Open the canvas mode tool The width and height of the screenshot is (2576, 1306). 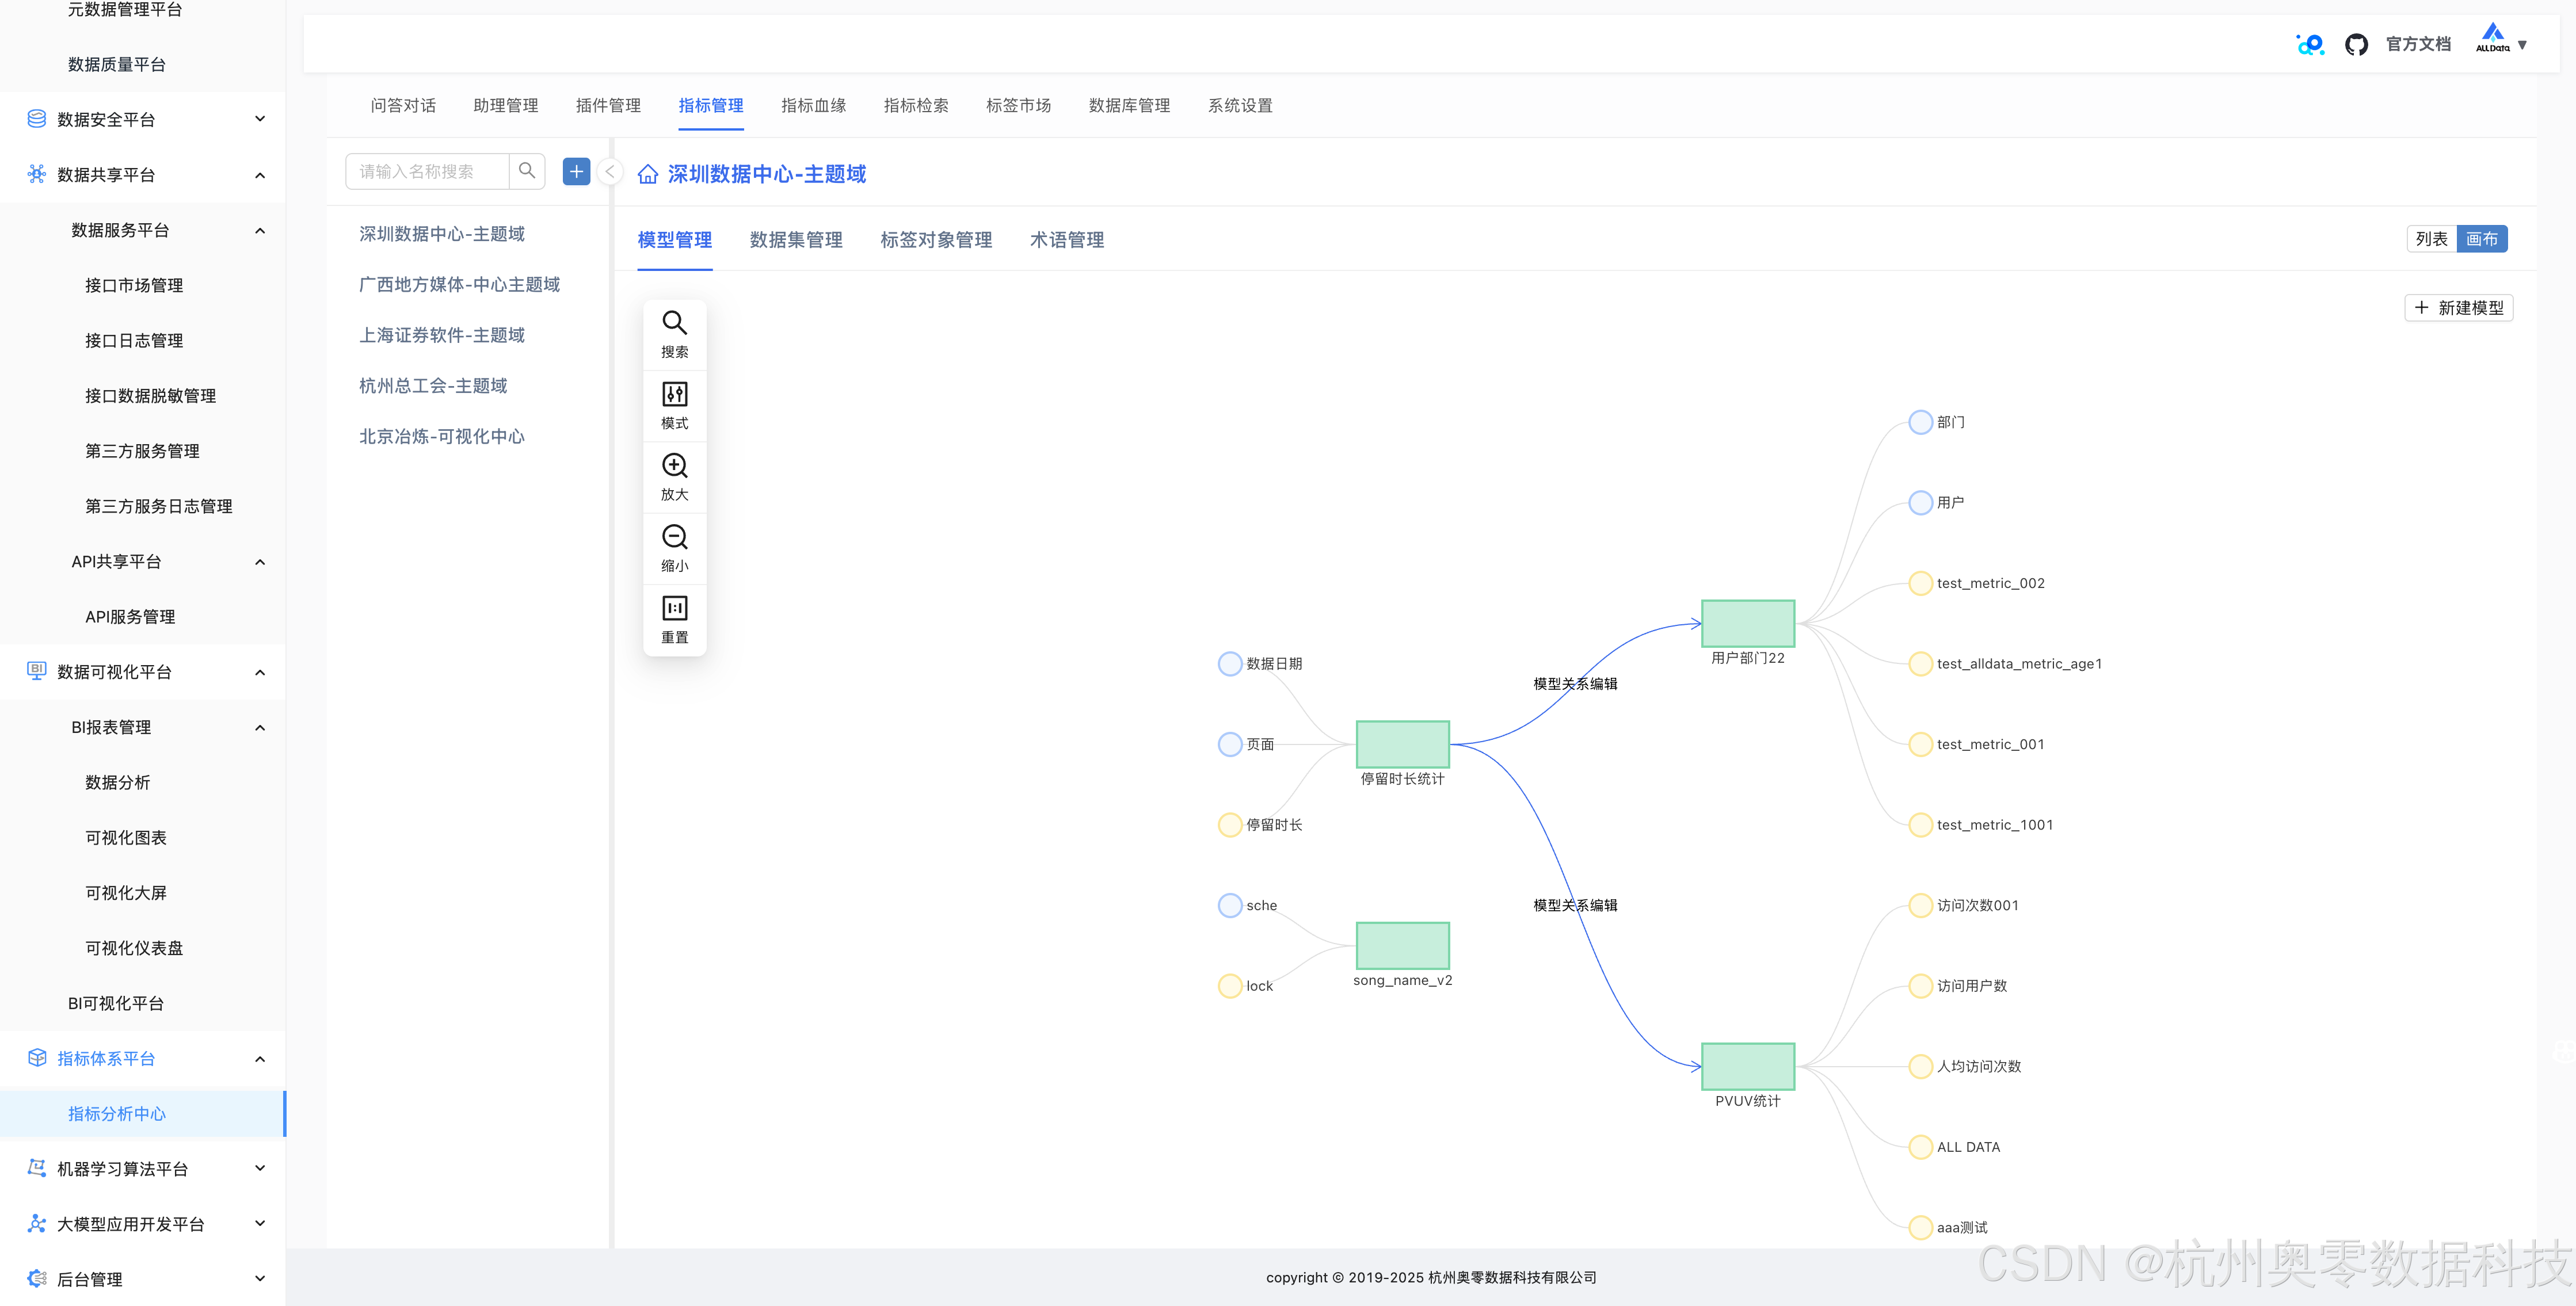point(674,405)
